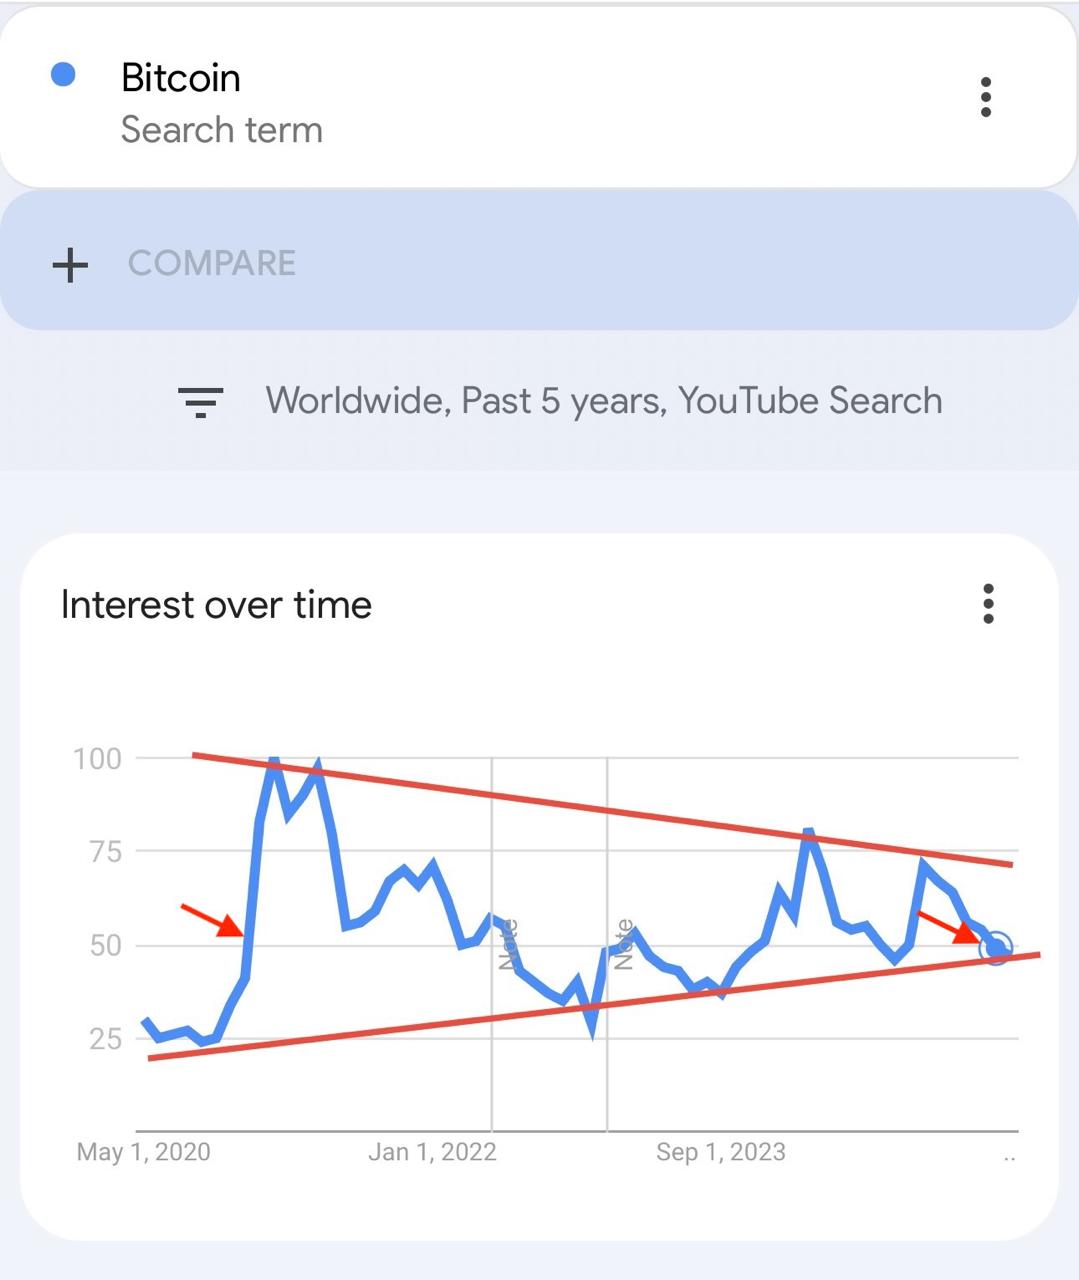The image size is (1079, 1280).
Task: Click the chart peak at 100
Action: tap(273, 764)
